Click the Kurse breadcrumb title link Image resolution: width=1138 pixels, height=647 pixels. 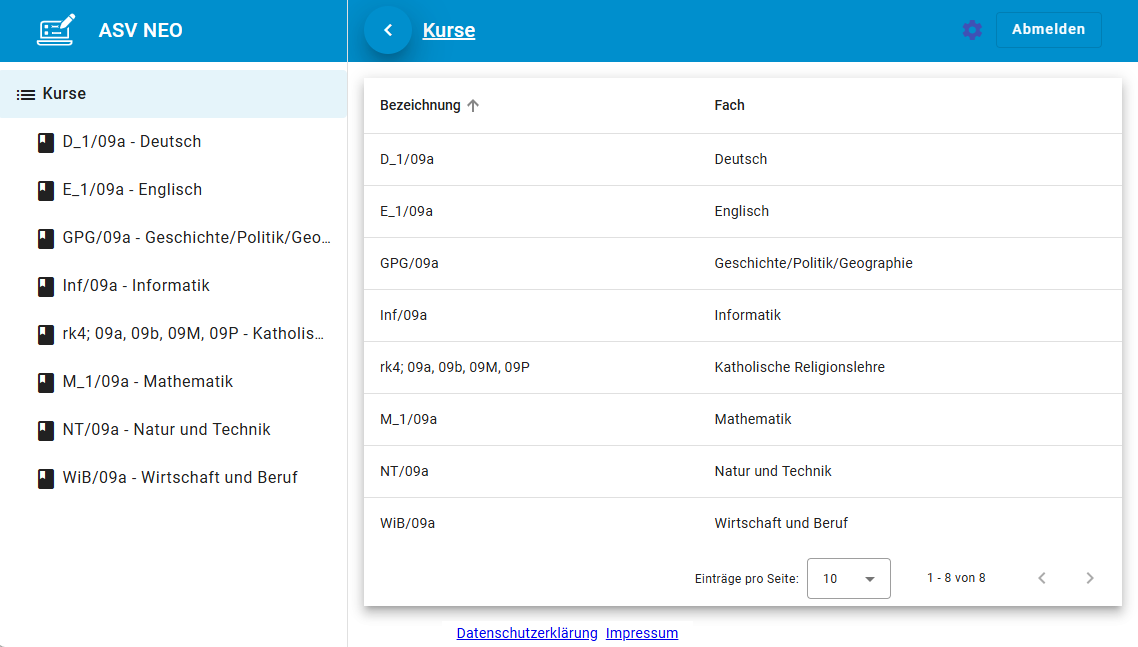pyautogui.click(x=449, y=30)
